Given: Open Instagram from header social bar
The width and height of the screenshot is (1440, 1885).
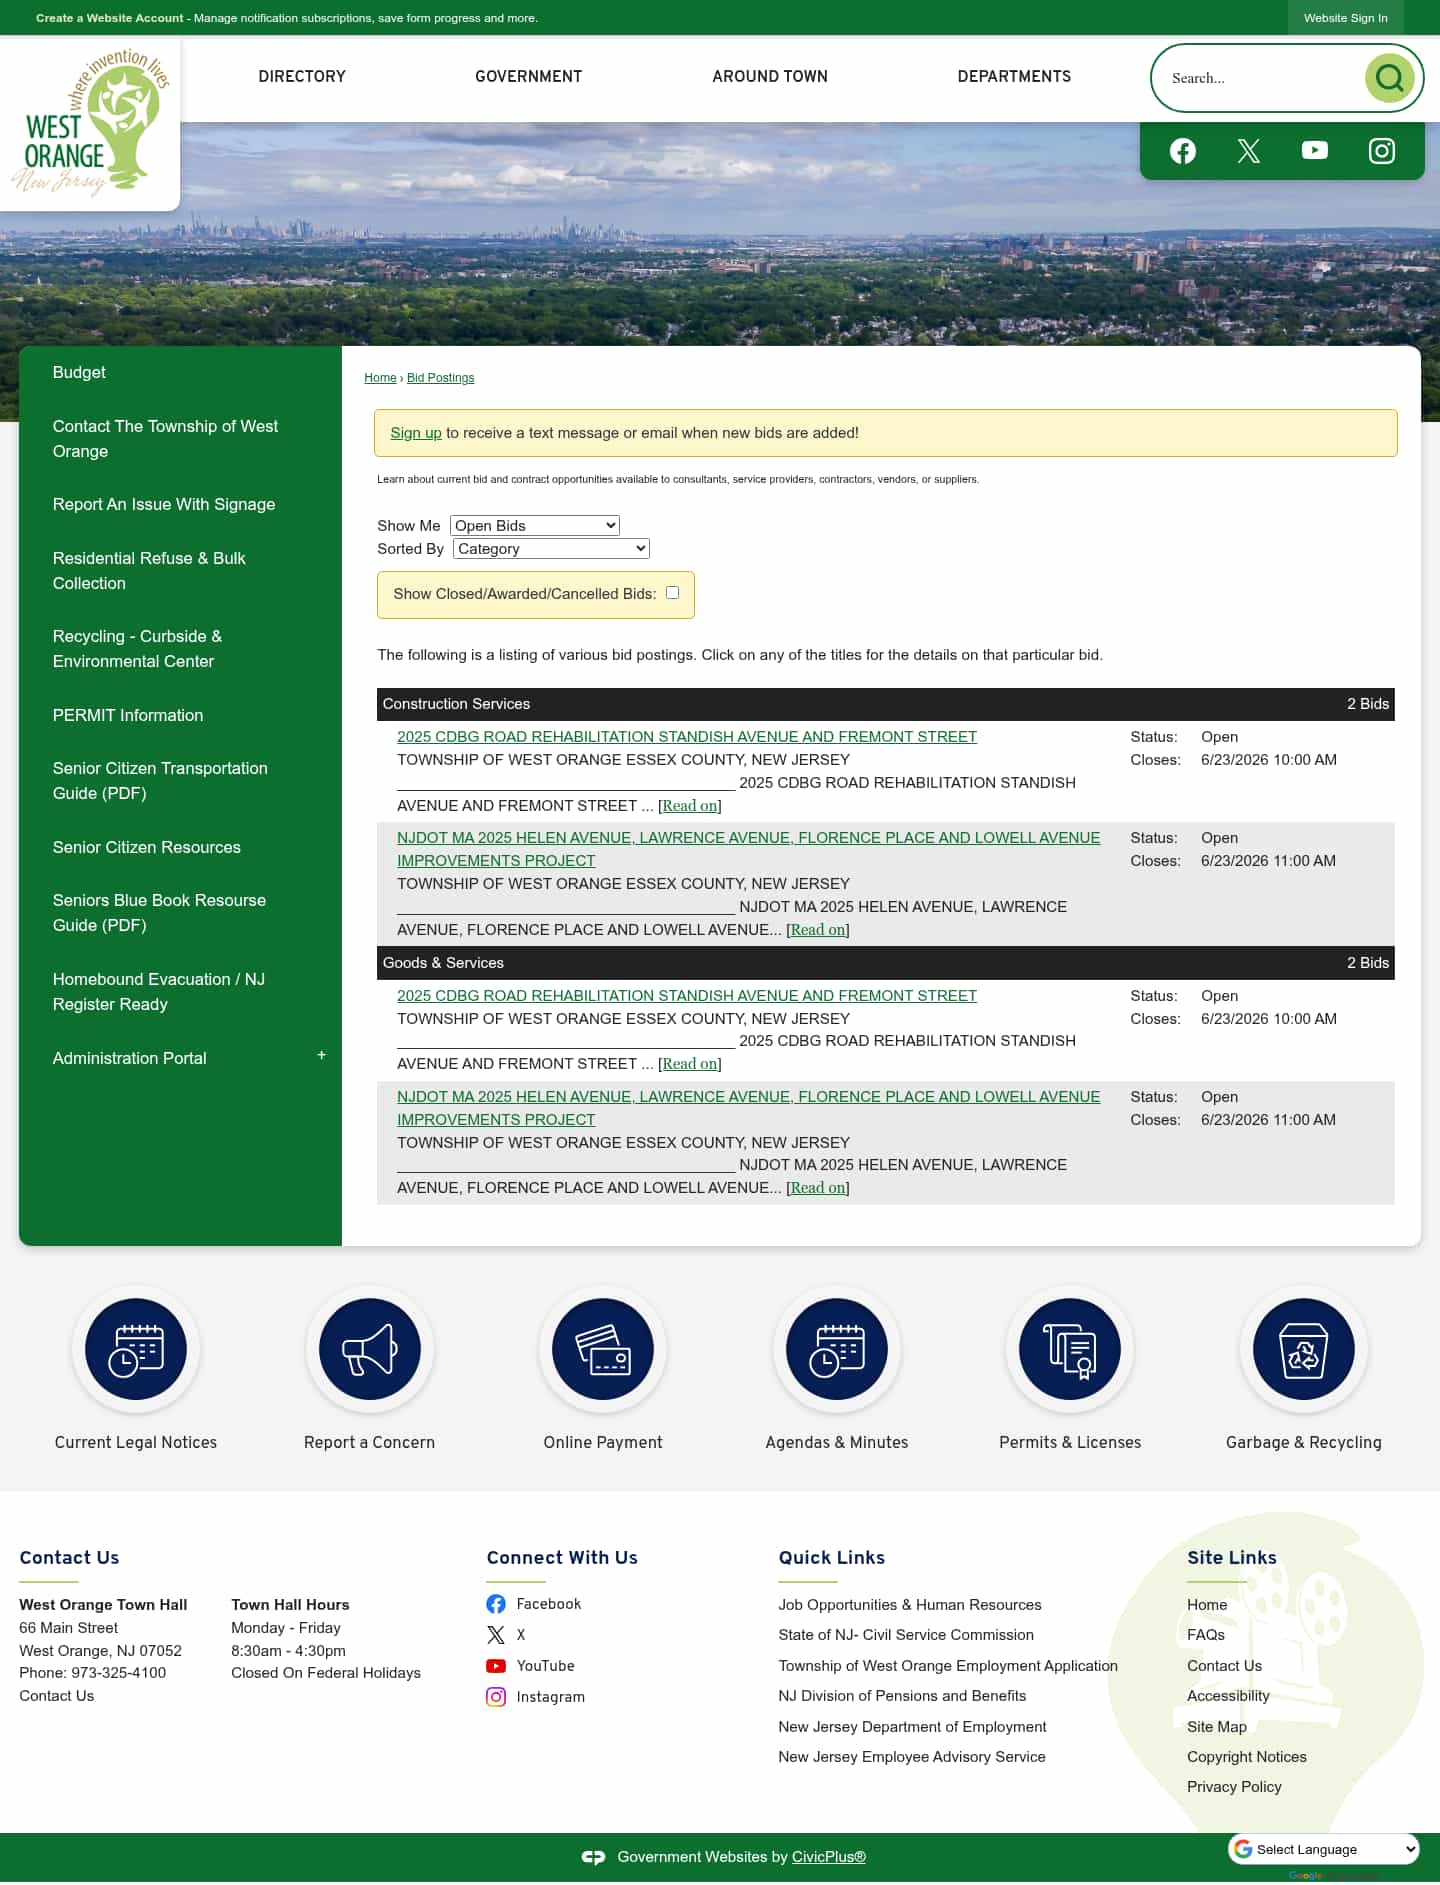Looking at the screenshot, I should click(x=1382, y=151).
